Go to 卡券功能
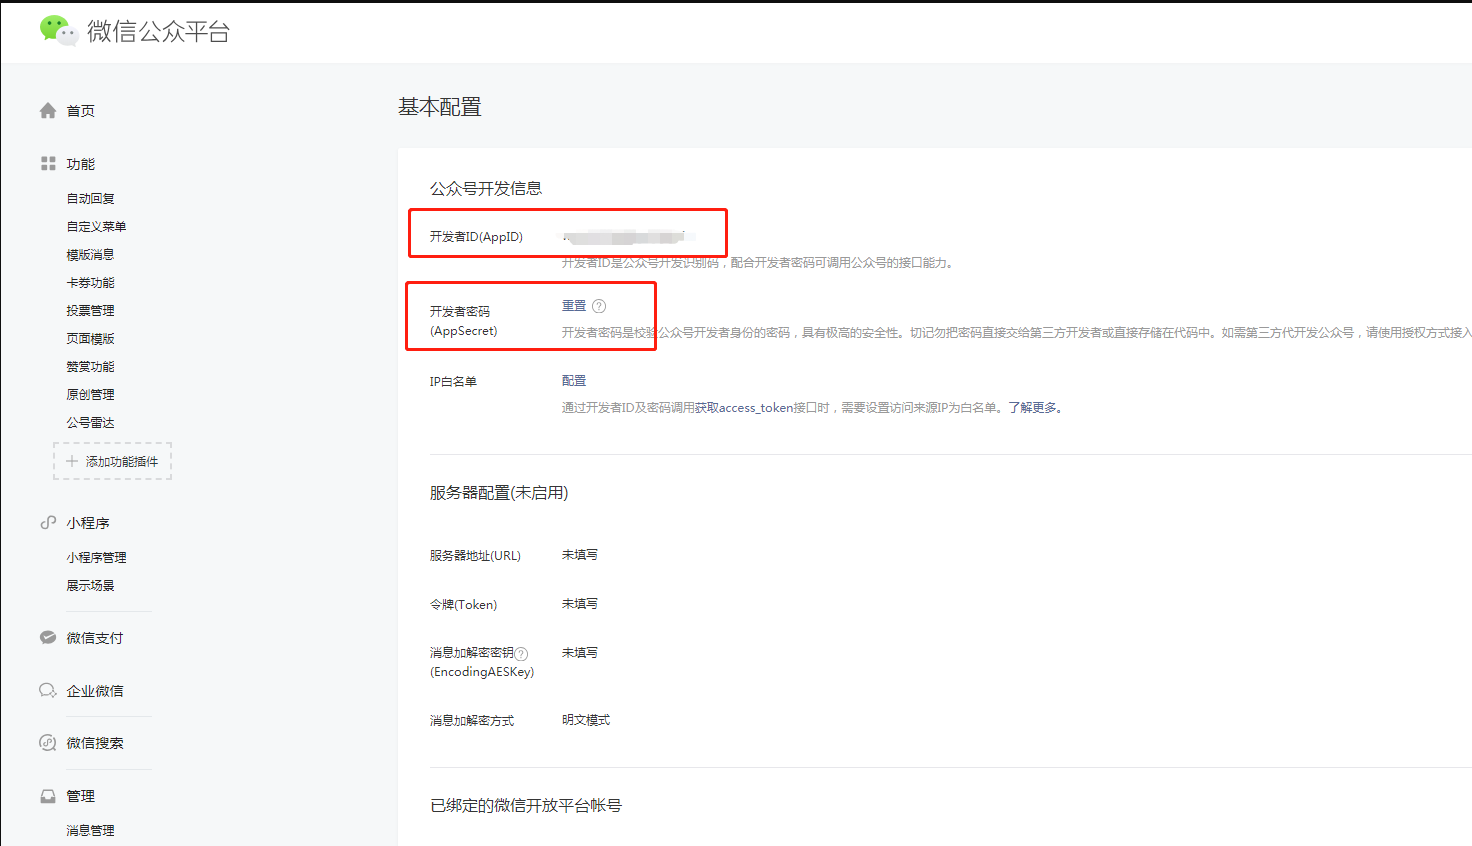The width and height of the screenshot is (1472, 846). (x=91, y=283)
